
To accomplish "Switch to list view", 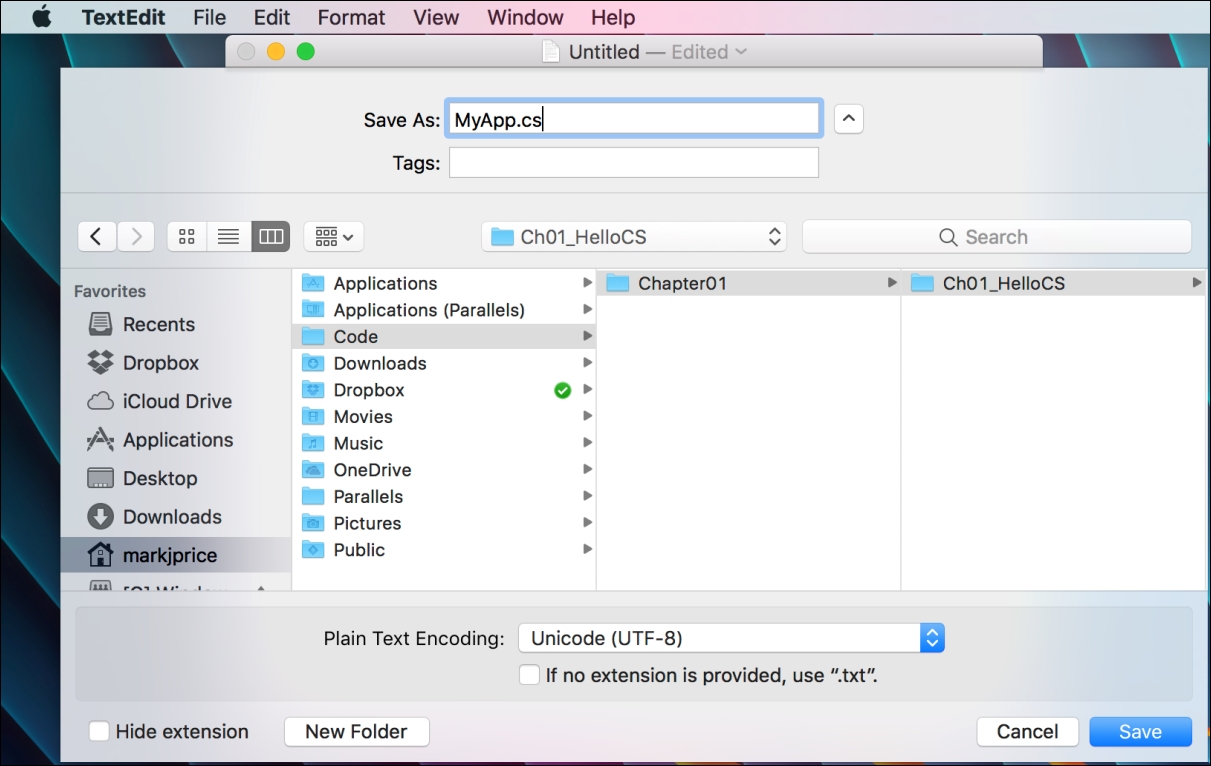I will (x=229, y=237).
